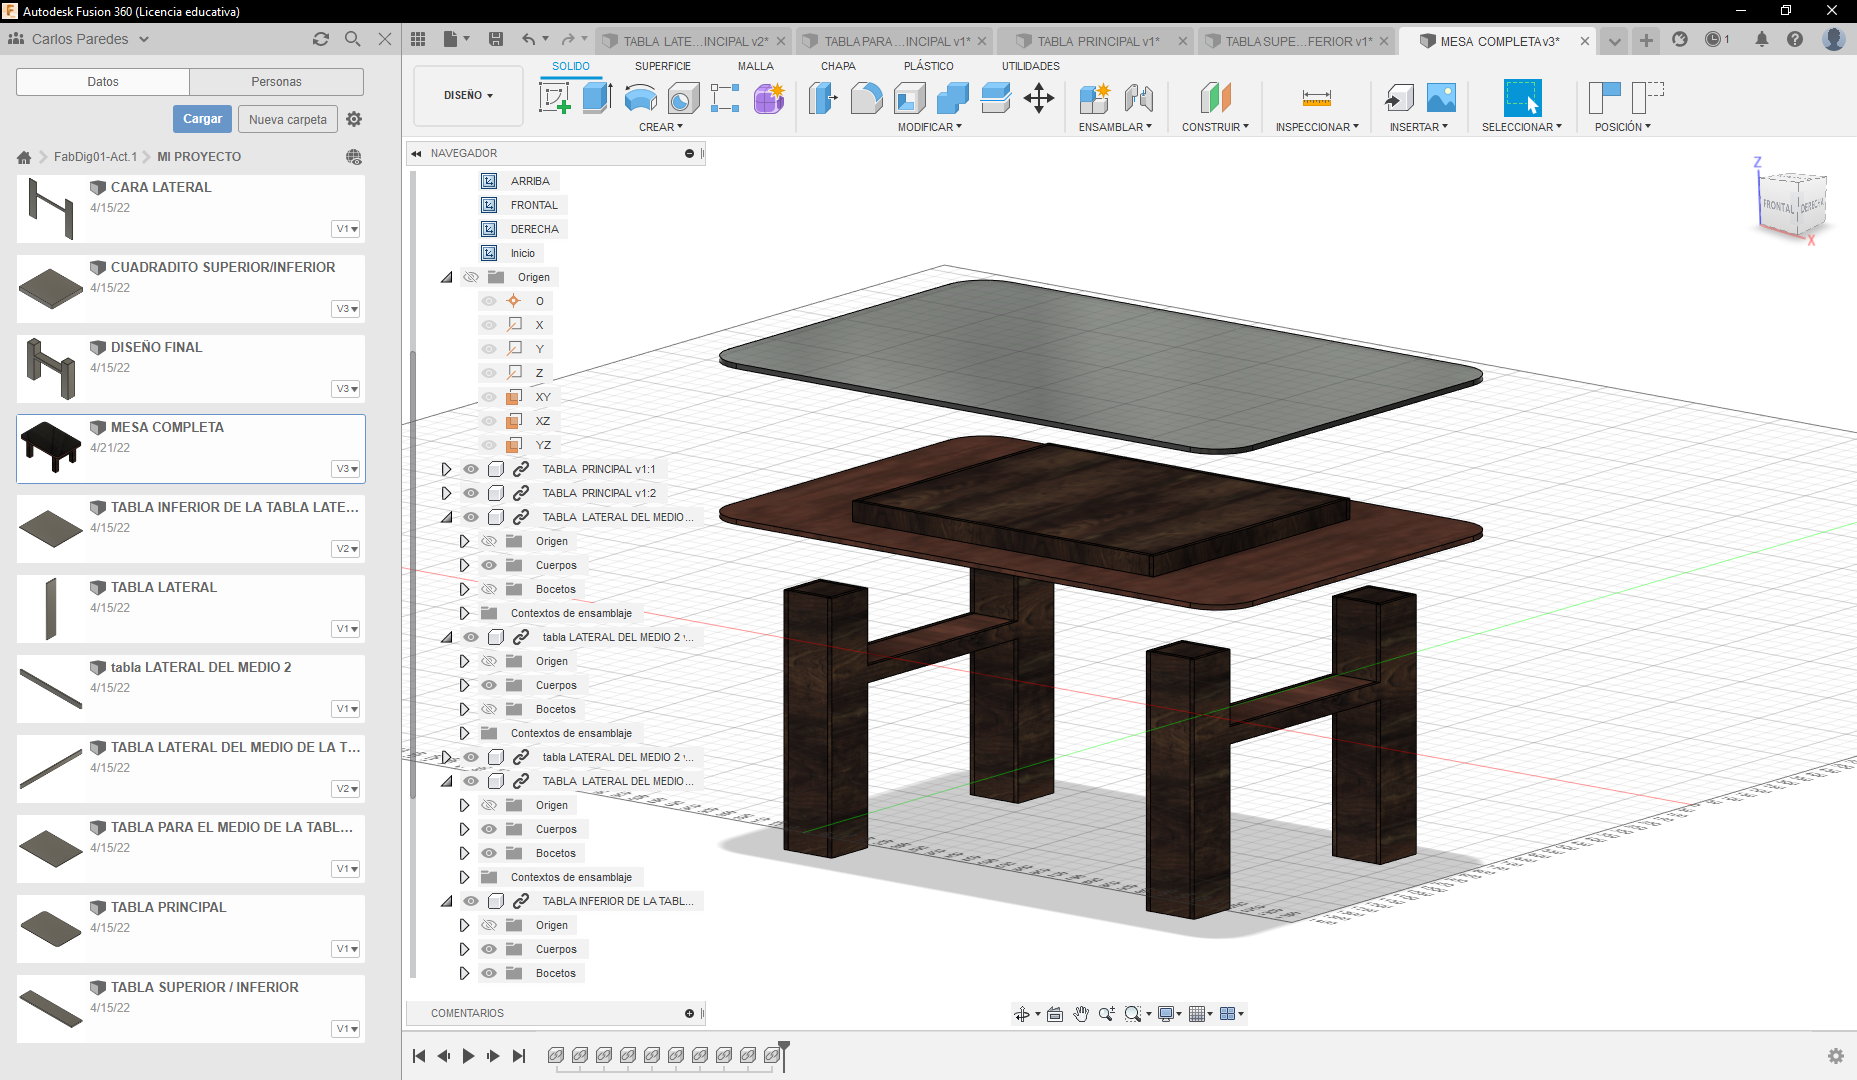This screenshot has height=1080, width=1857.
Task: Open the DISEÑO workspace dropdown
Action: point(467,96)
